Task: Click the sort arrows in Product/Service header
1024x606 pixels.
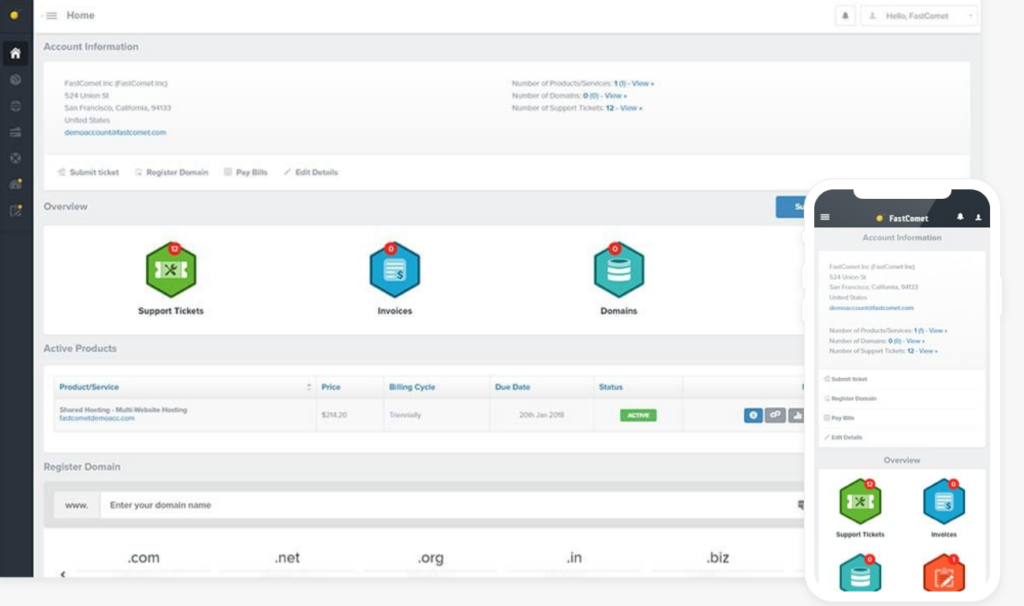Action: click(x=309, y=387)
